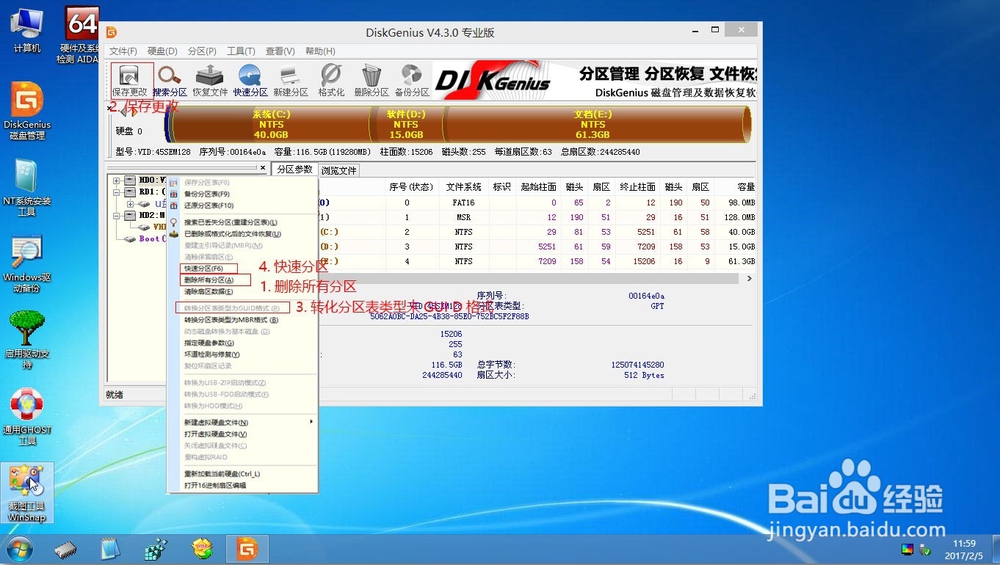
Task: Switch to the 浏览文件 tab
Action: coord(339,170)
